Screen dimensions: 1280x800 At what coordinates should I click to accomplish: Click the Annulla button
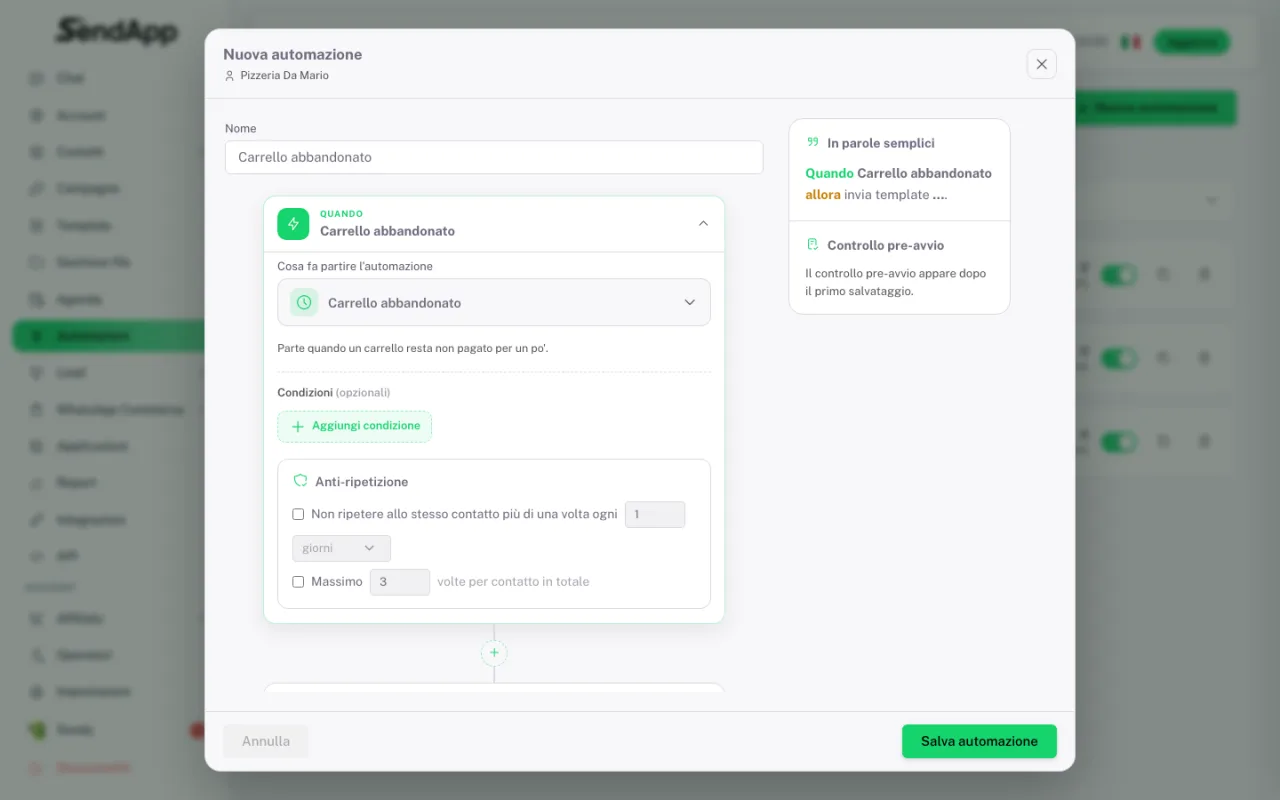[x=266, y=741]
